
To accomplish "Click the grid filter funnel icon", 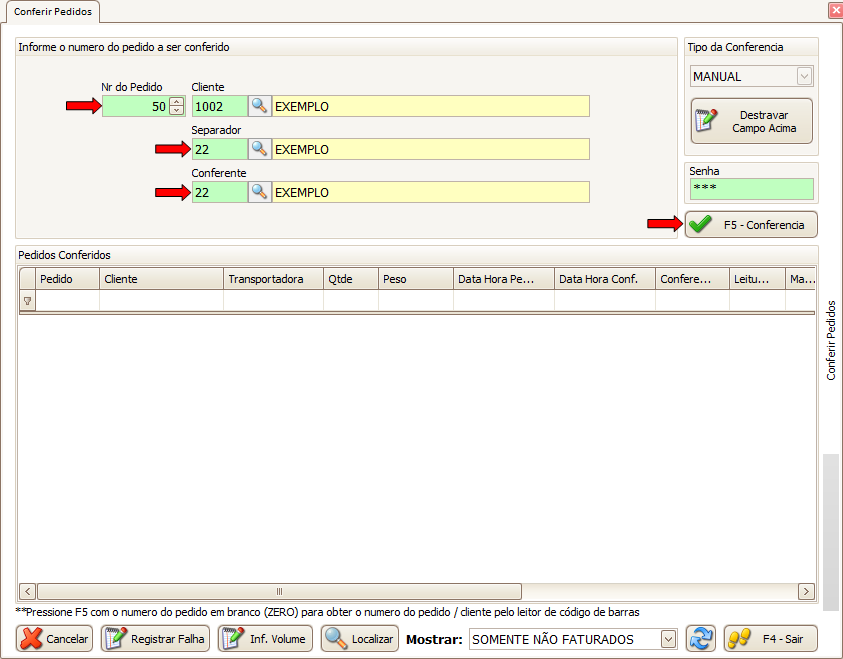I will coord(27,300).
